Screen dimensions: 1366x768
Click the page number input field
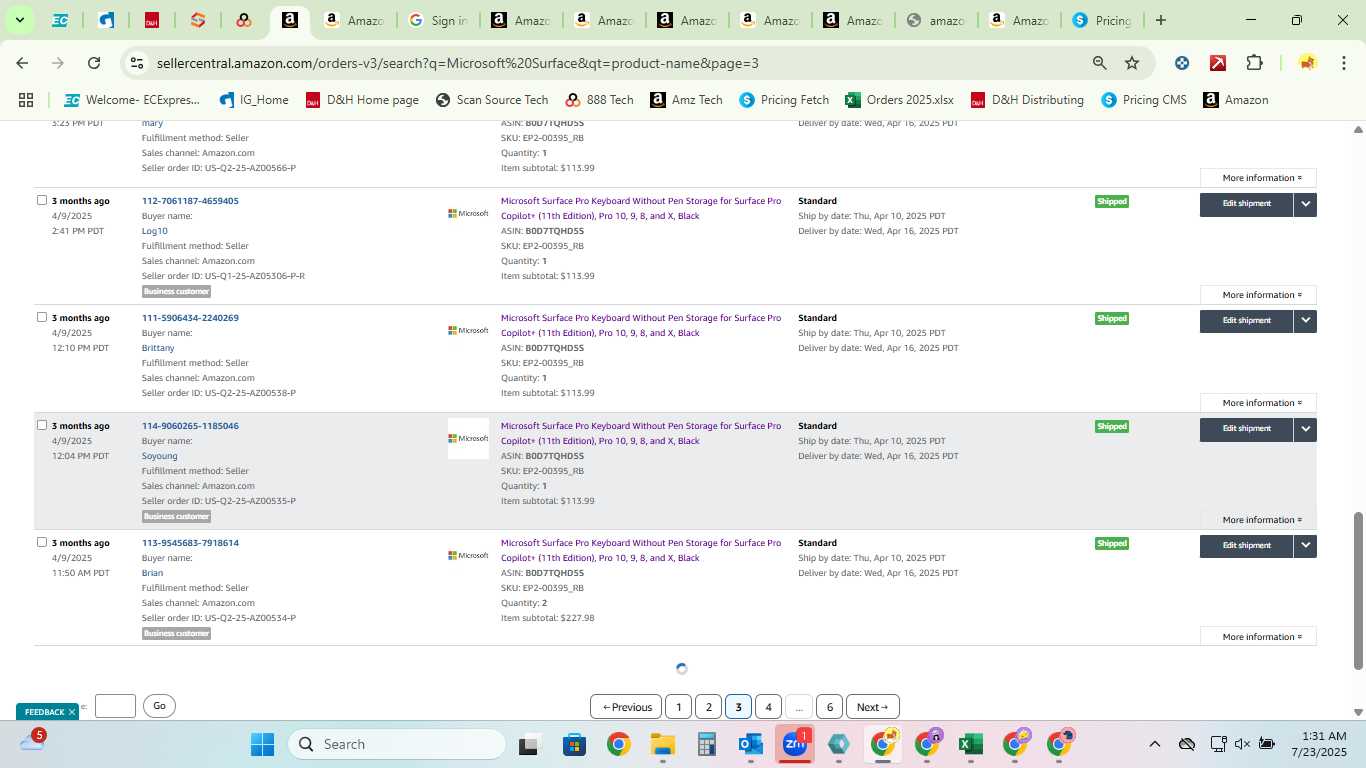click(x=115, y=706)
